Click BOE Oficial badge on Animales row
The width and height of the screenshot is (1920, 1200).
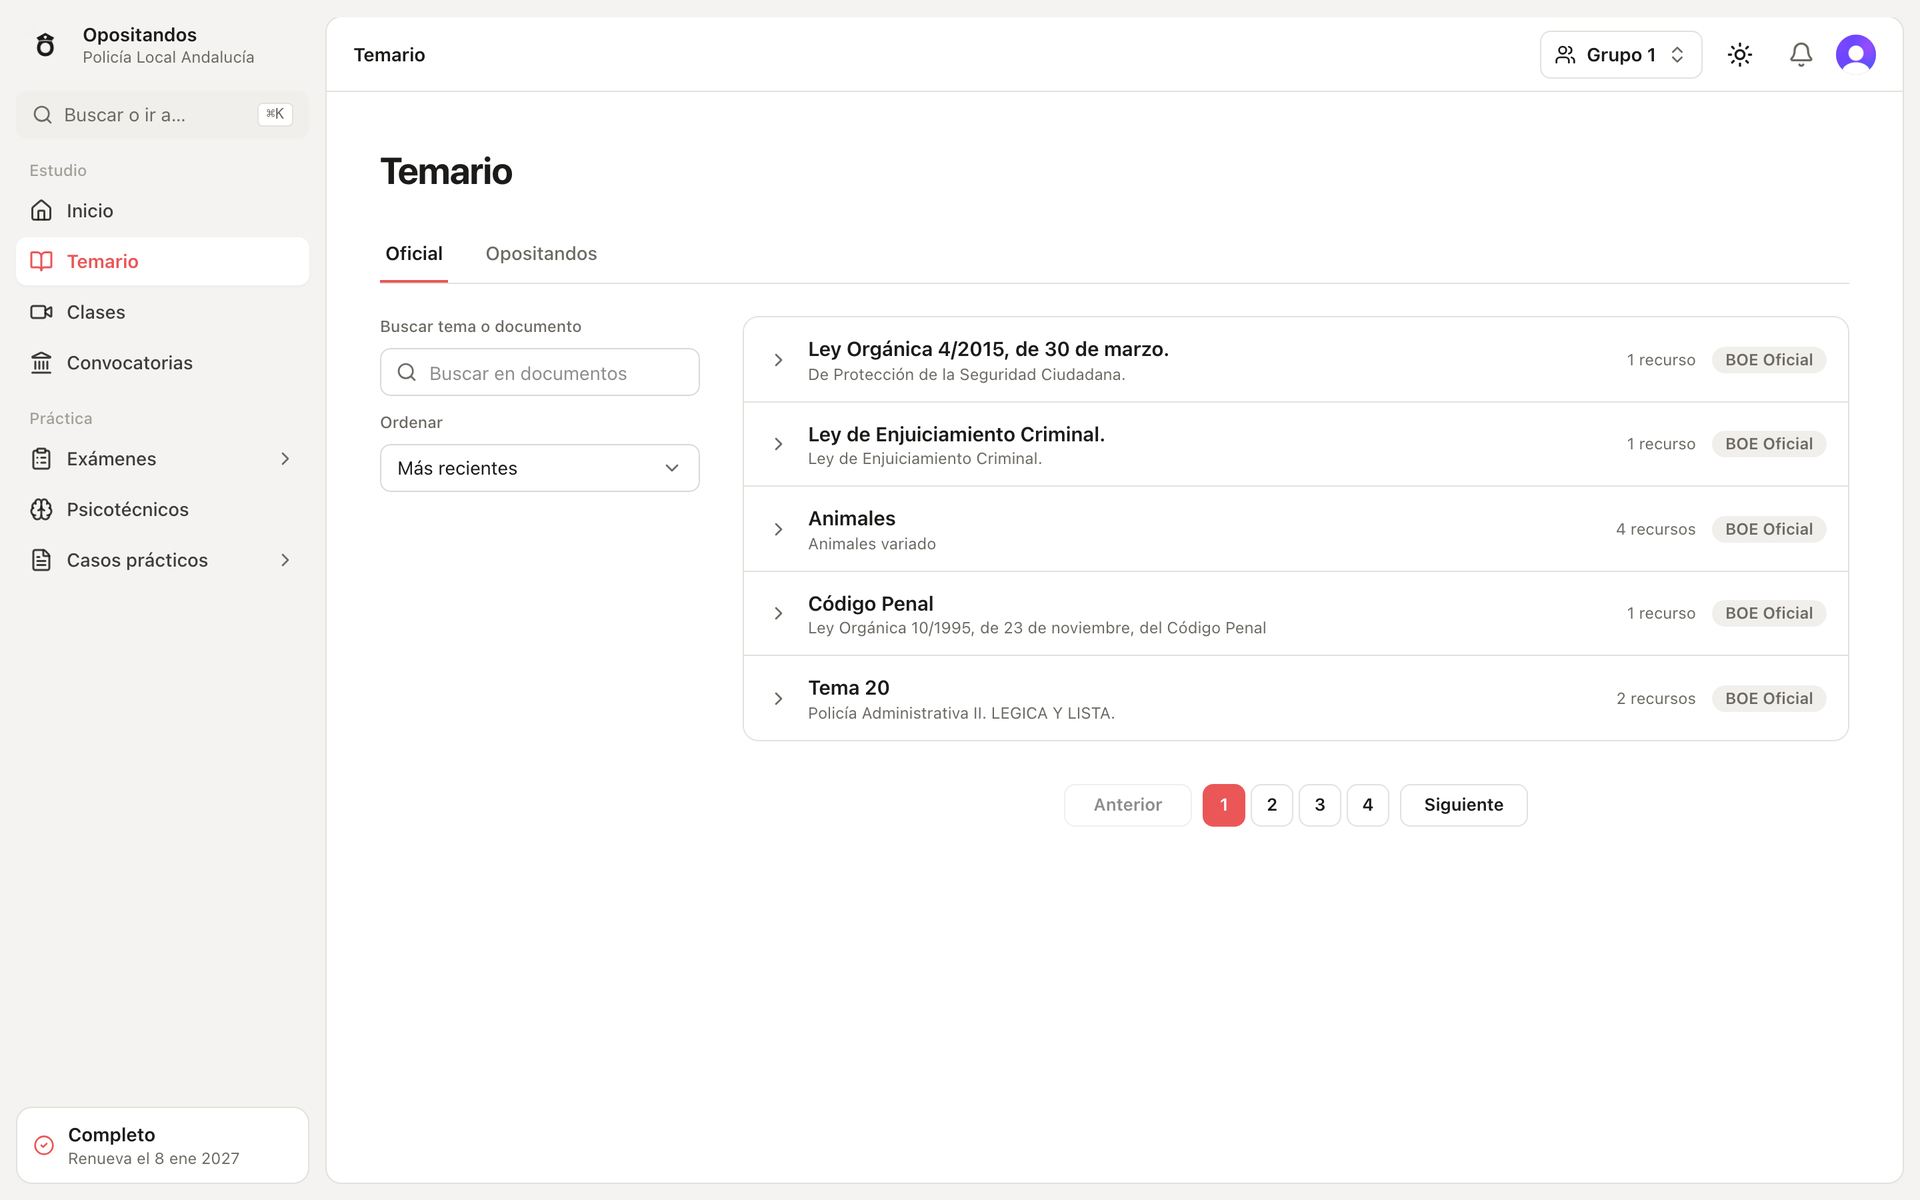(1768, 529)
